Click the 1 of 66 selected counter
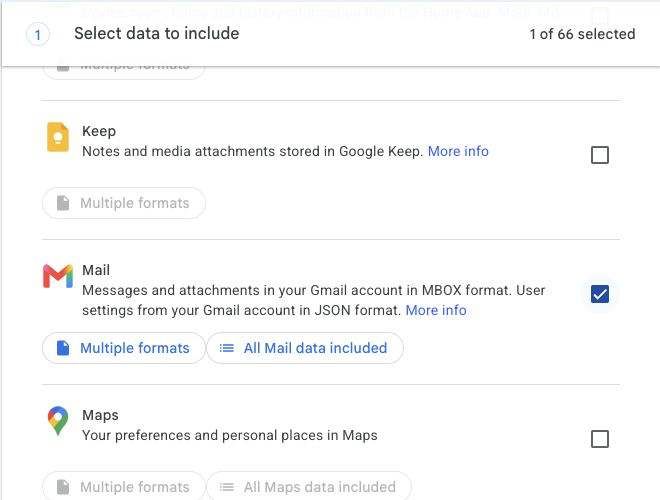Image resolution: width=660 pixels, height=500 pixels. coord(582,34)
